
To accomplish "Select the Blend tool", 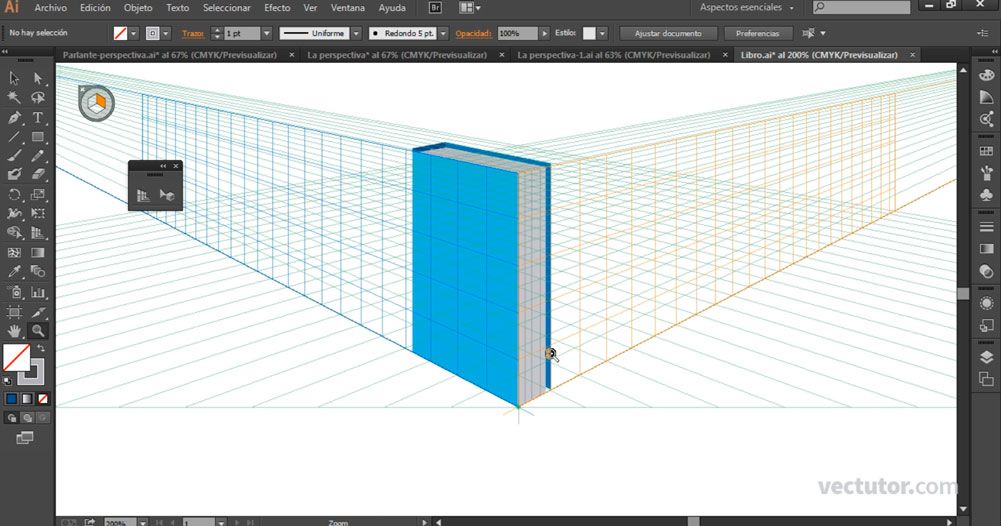I will point(38,272).
